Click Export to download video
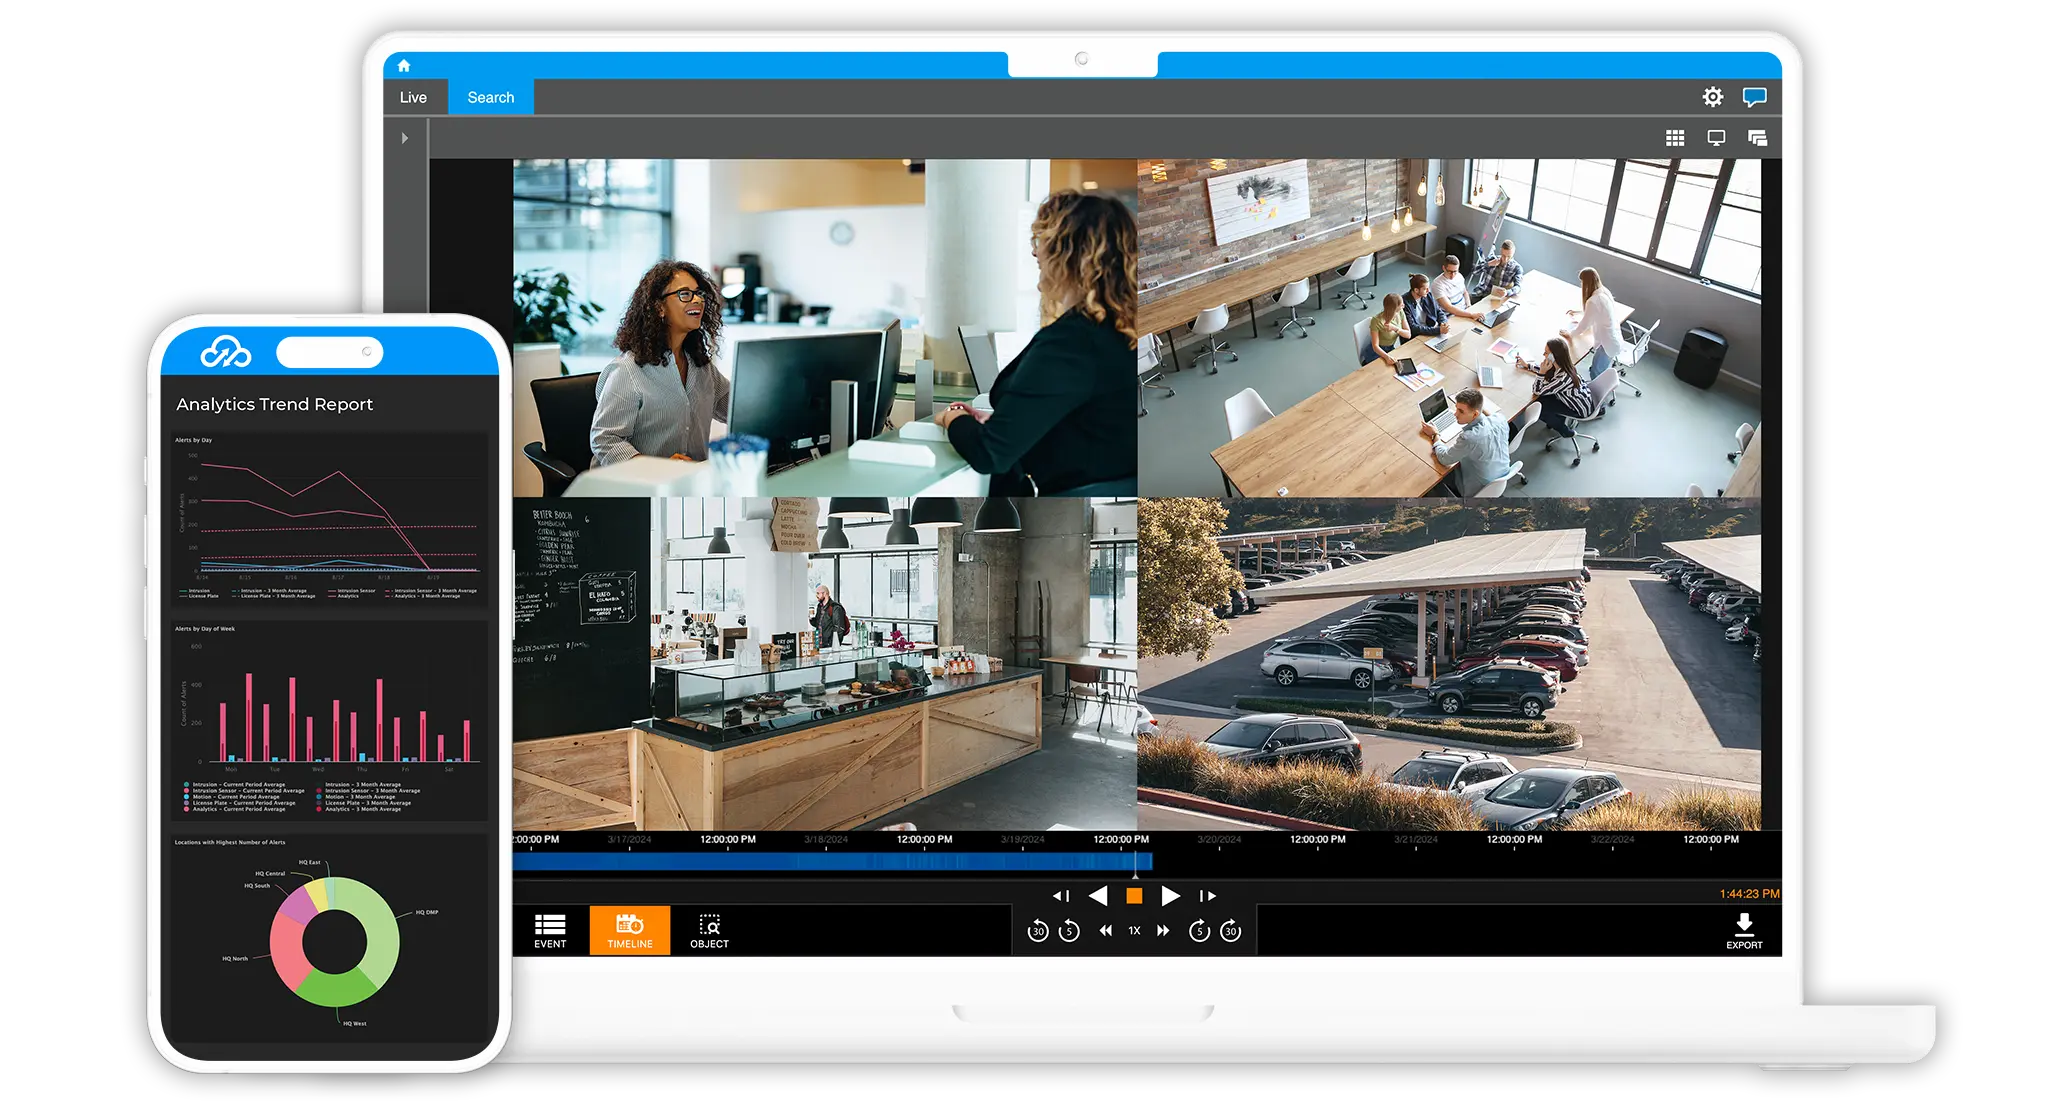Image resolution: width=2068 pixels, height=1104 pixels. 1744,931
